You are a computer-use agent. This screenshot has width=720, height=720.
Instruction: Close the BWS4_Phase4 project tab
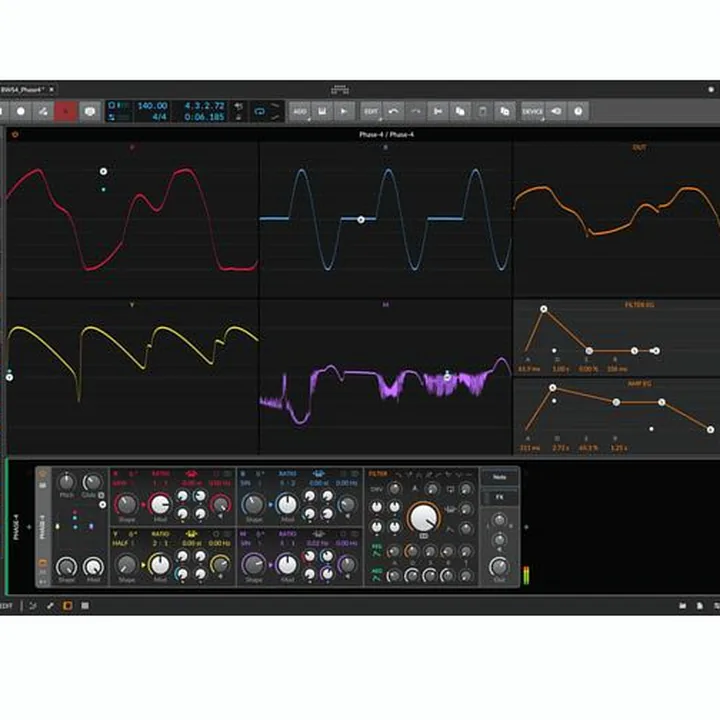coord(51,90)
